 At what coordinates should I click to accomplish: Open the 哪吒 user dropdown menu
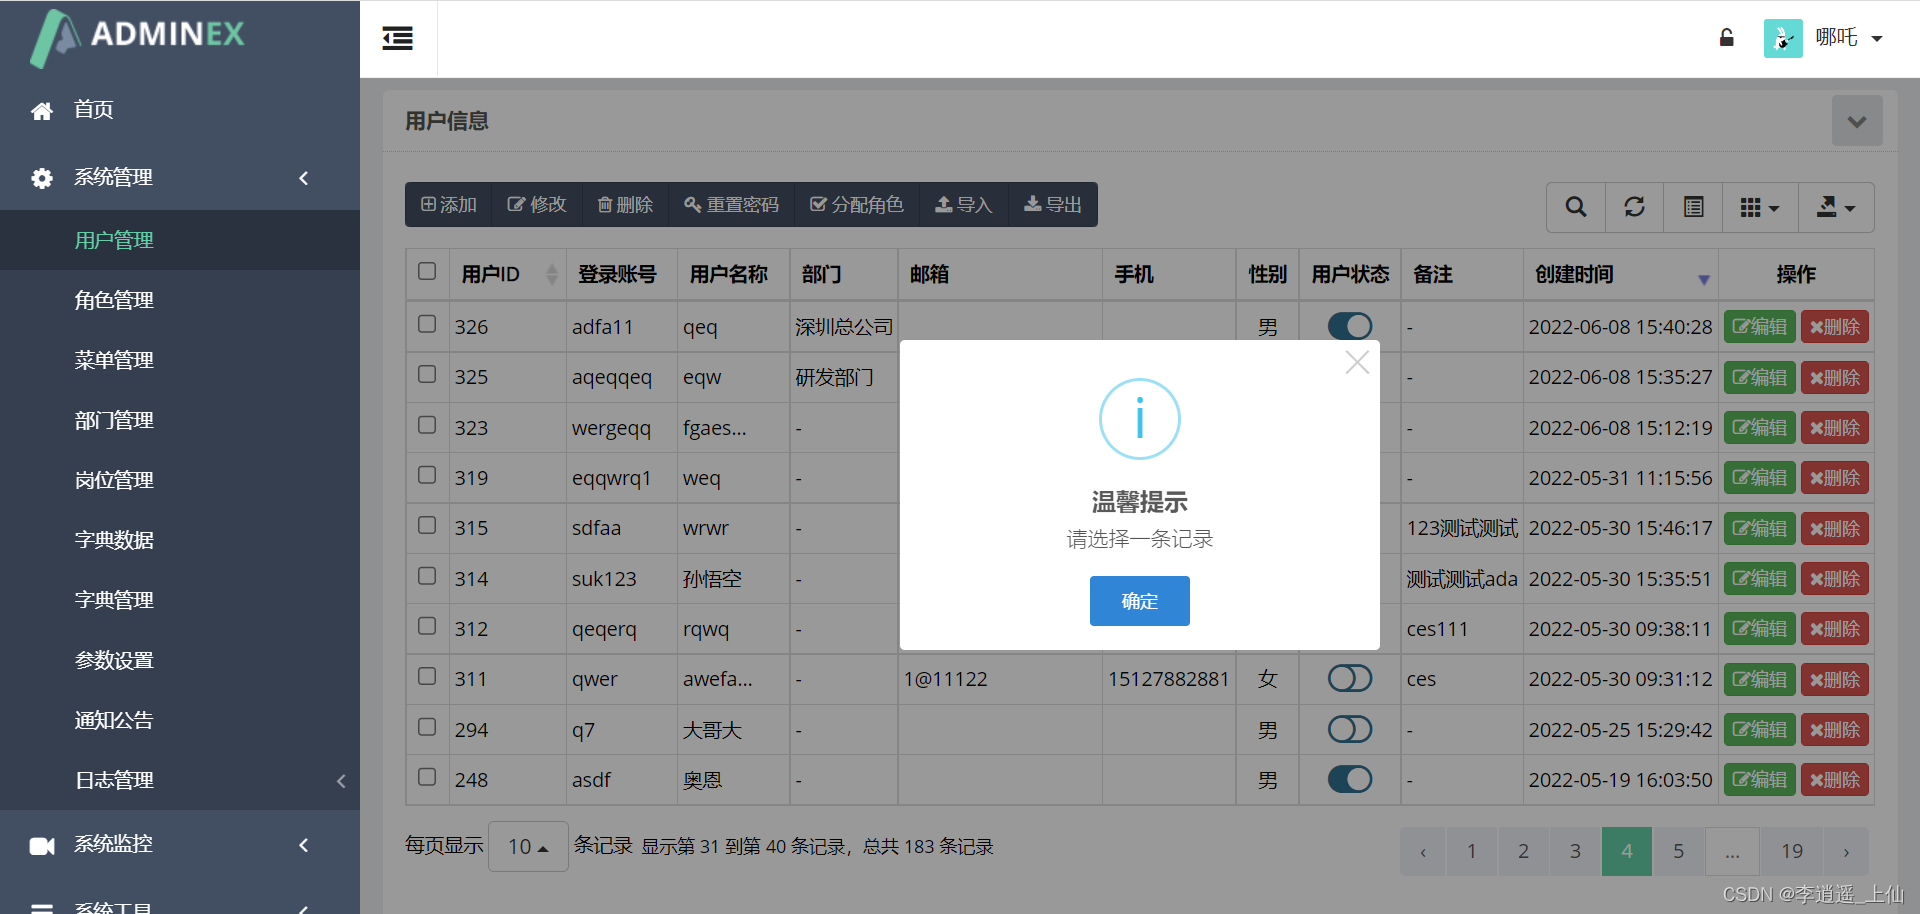1849,38
